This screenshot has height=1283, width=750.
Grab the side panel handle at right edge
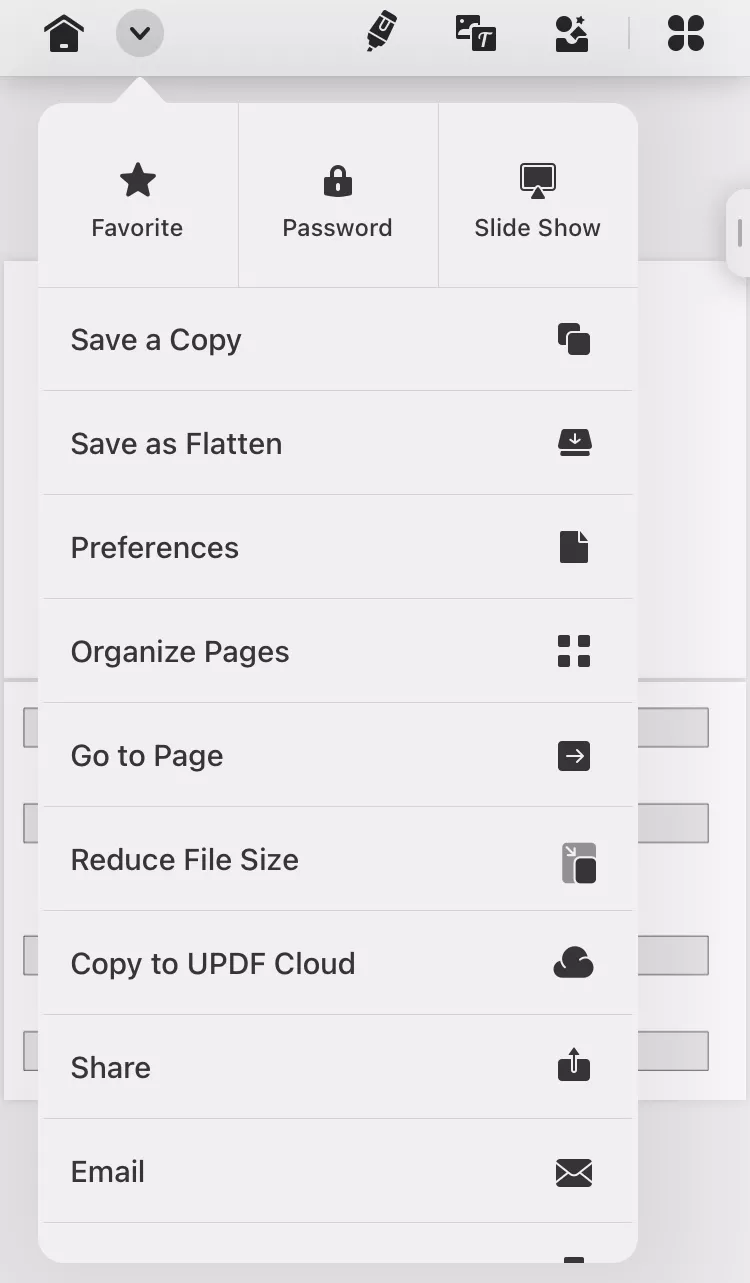click(739, 233)
